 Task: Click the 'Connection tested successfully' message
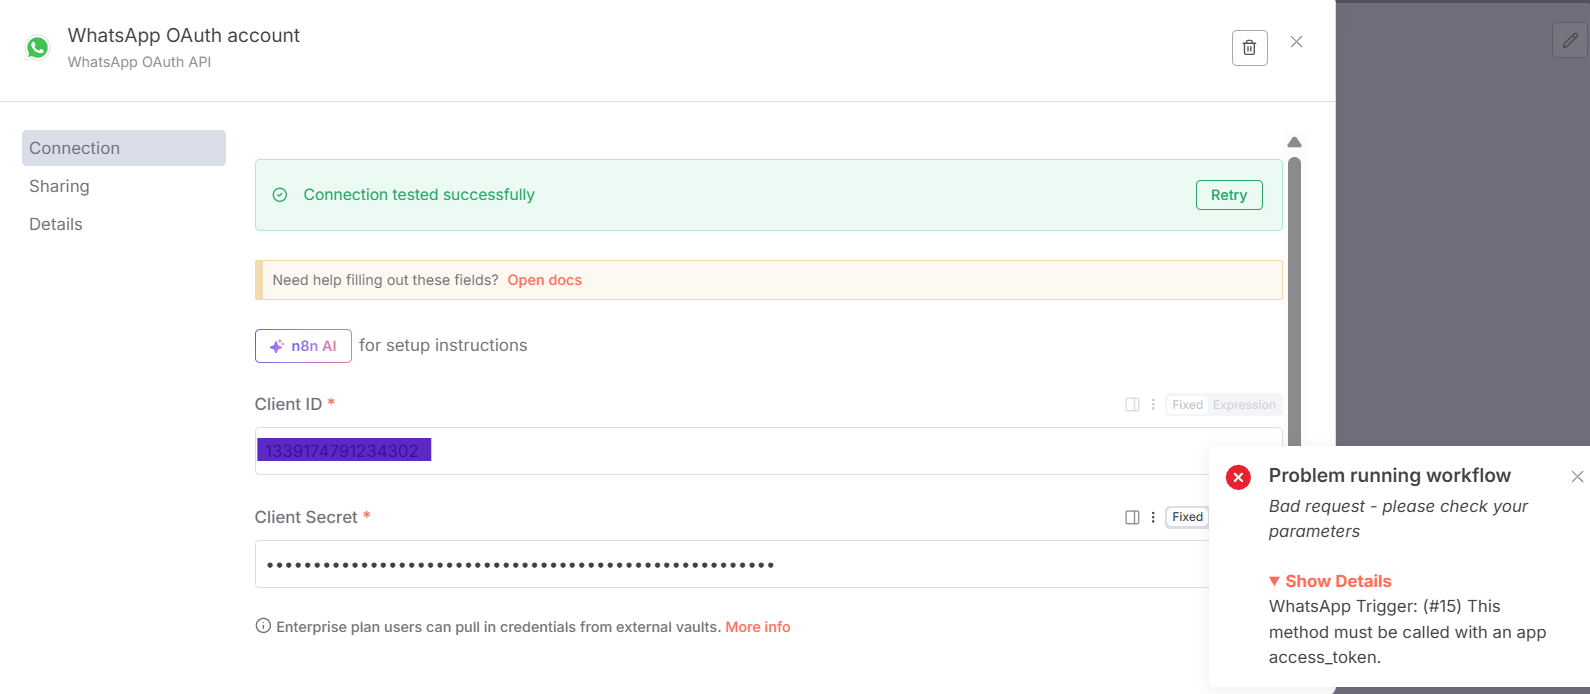tap(419, 195)
